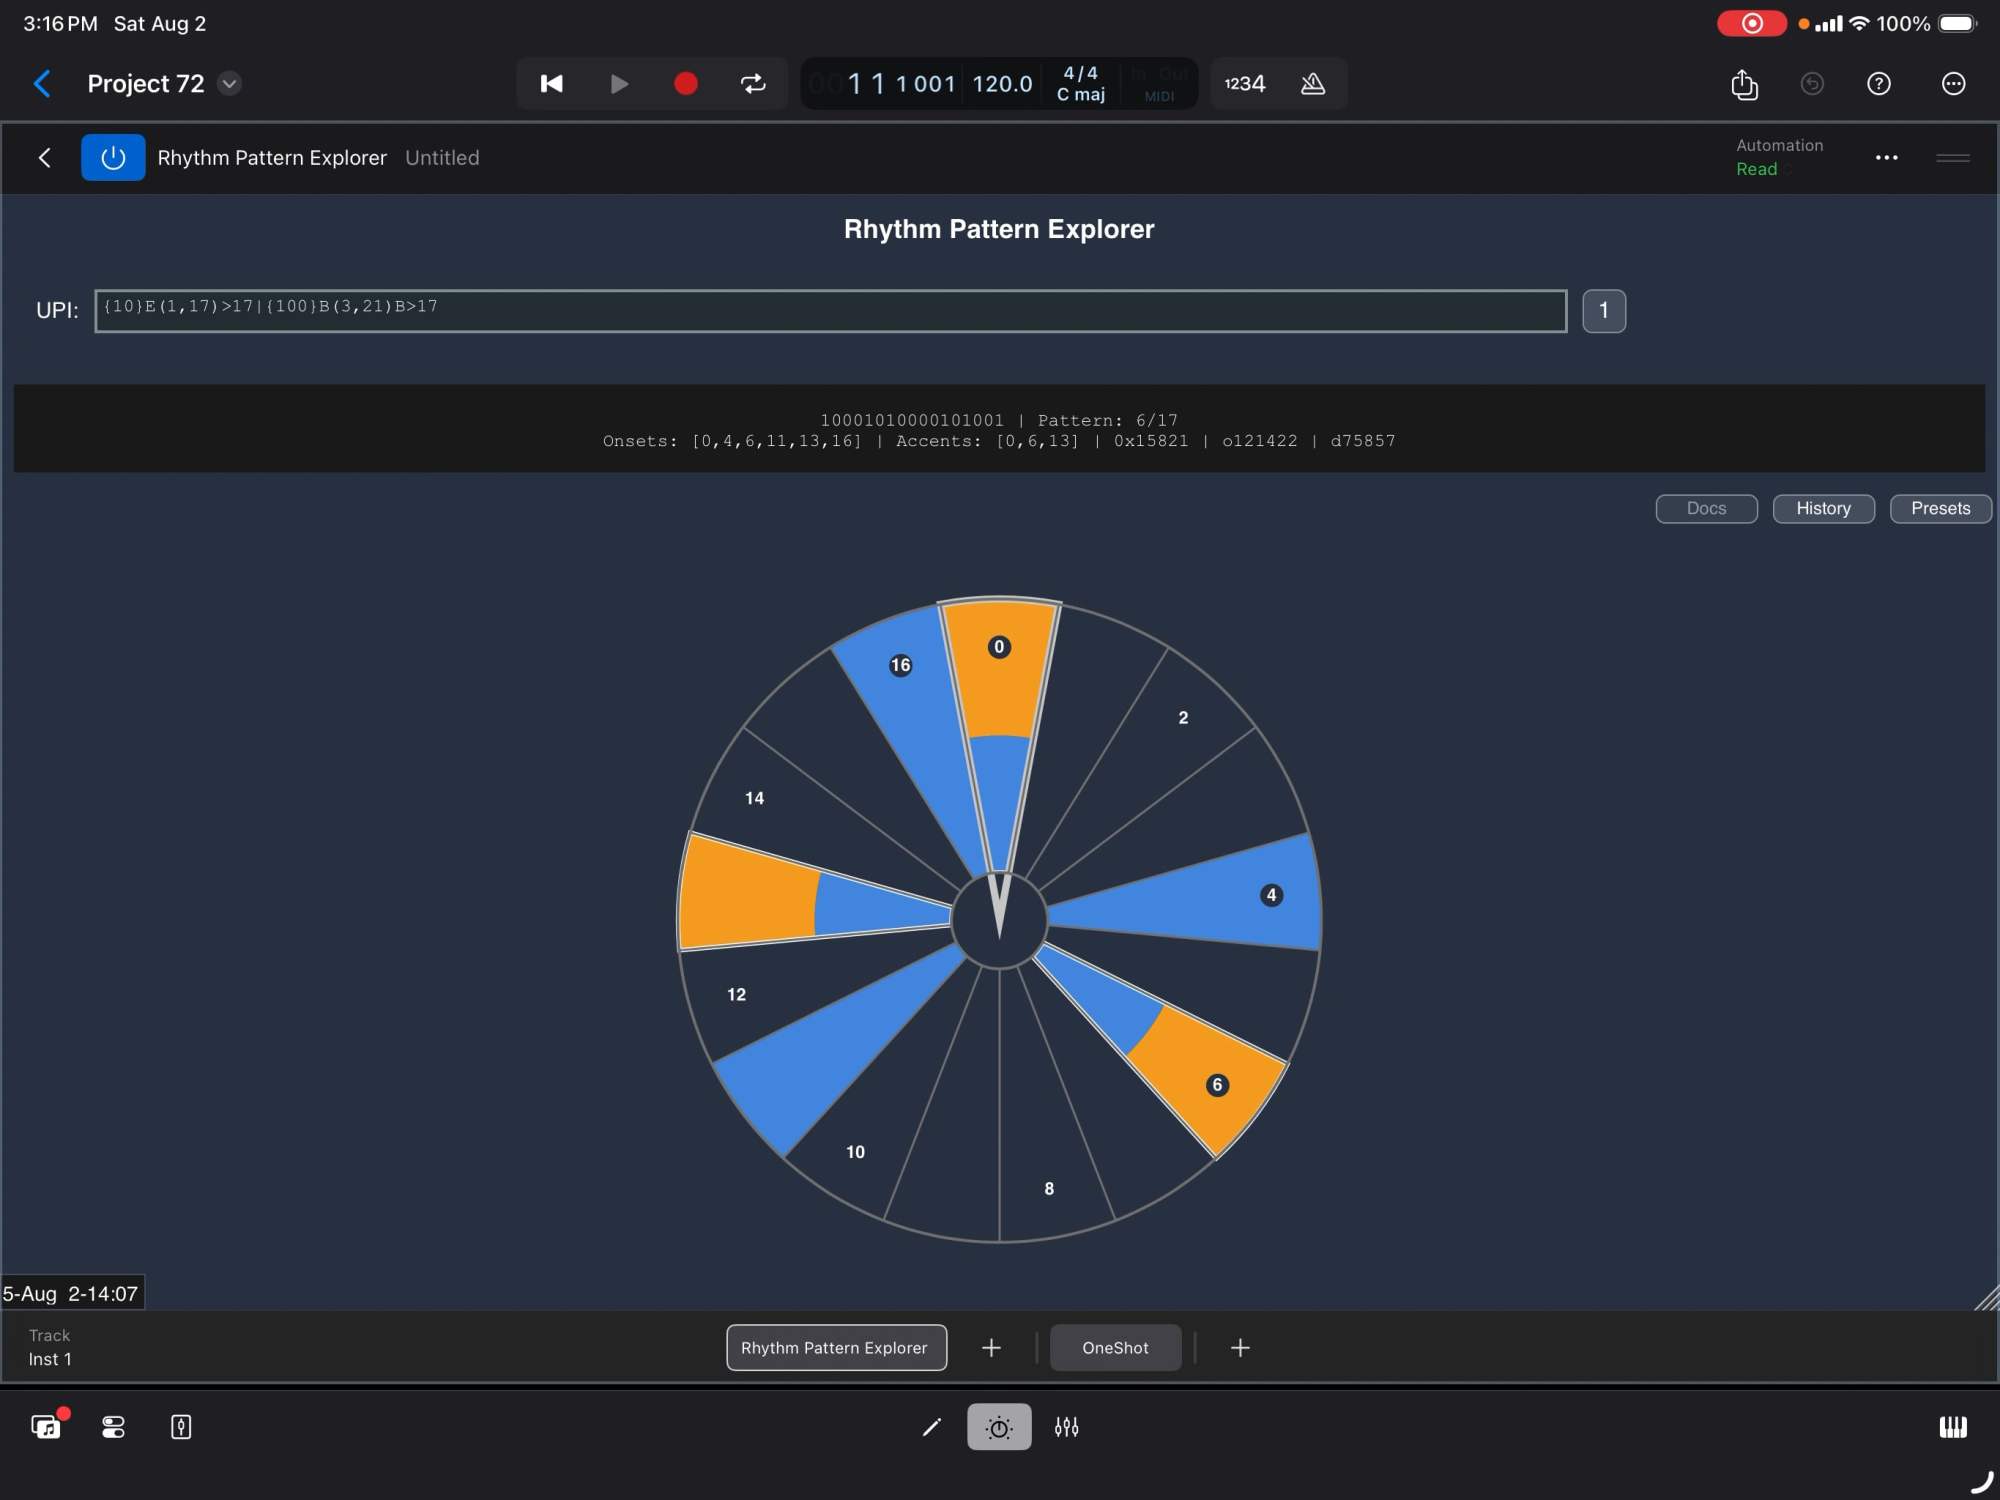2000x1500 pixels.
Task: Tap the back chevron beside the power button
Action: (45, 157)
